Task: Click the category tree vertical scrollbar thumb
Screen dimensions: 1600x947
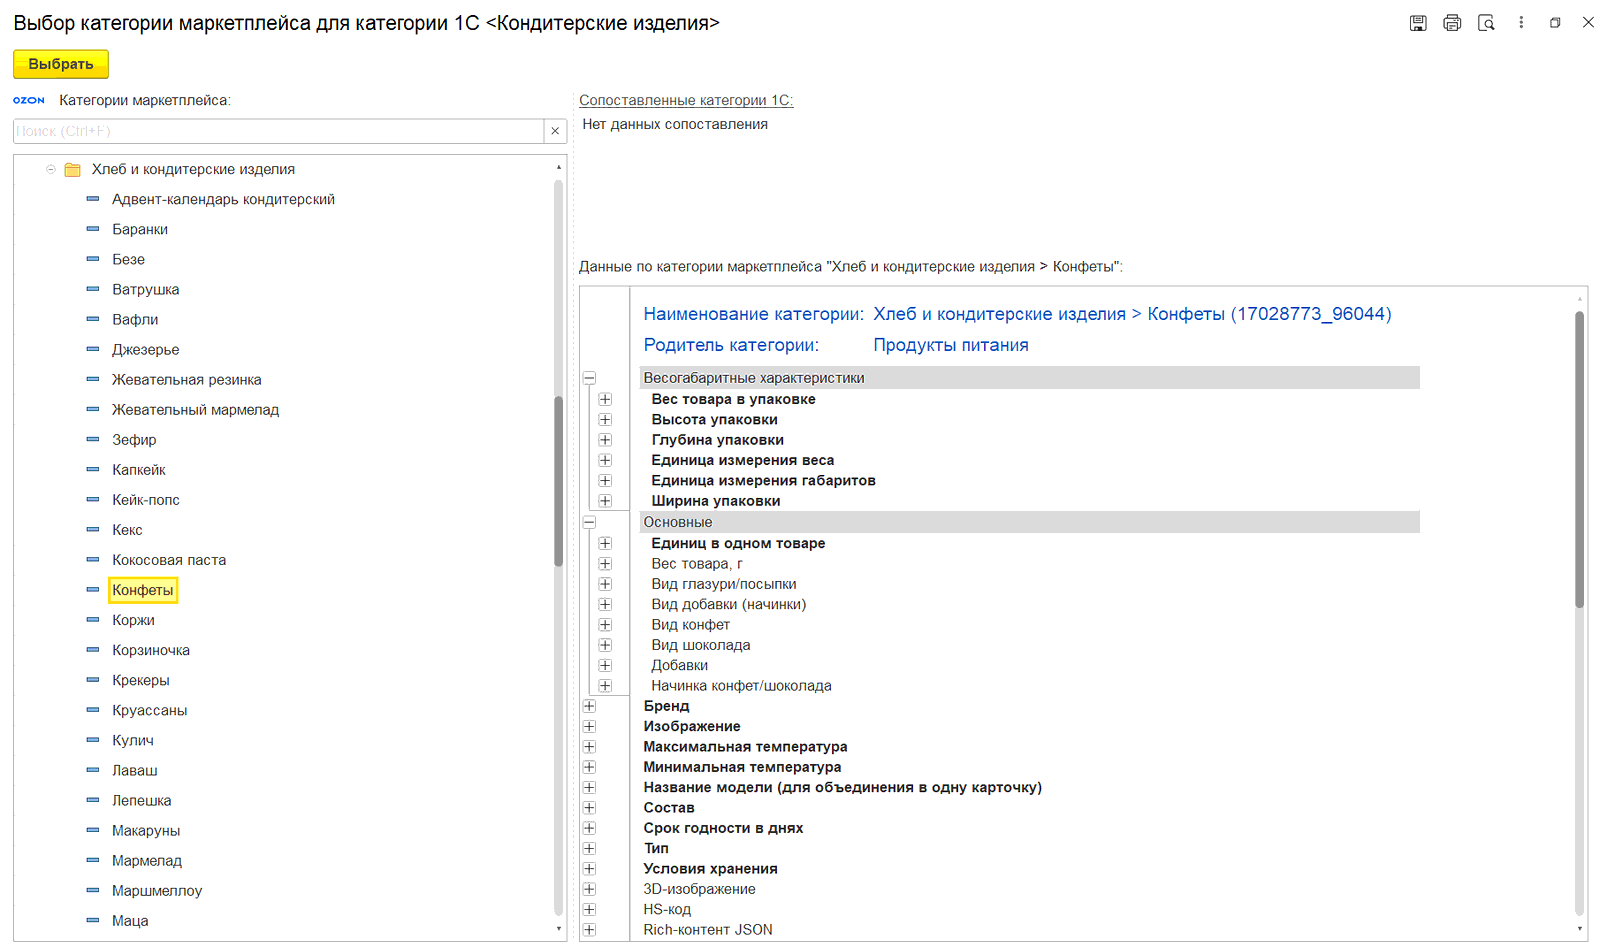Action: 558,482
